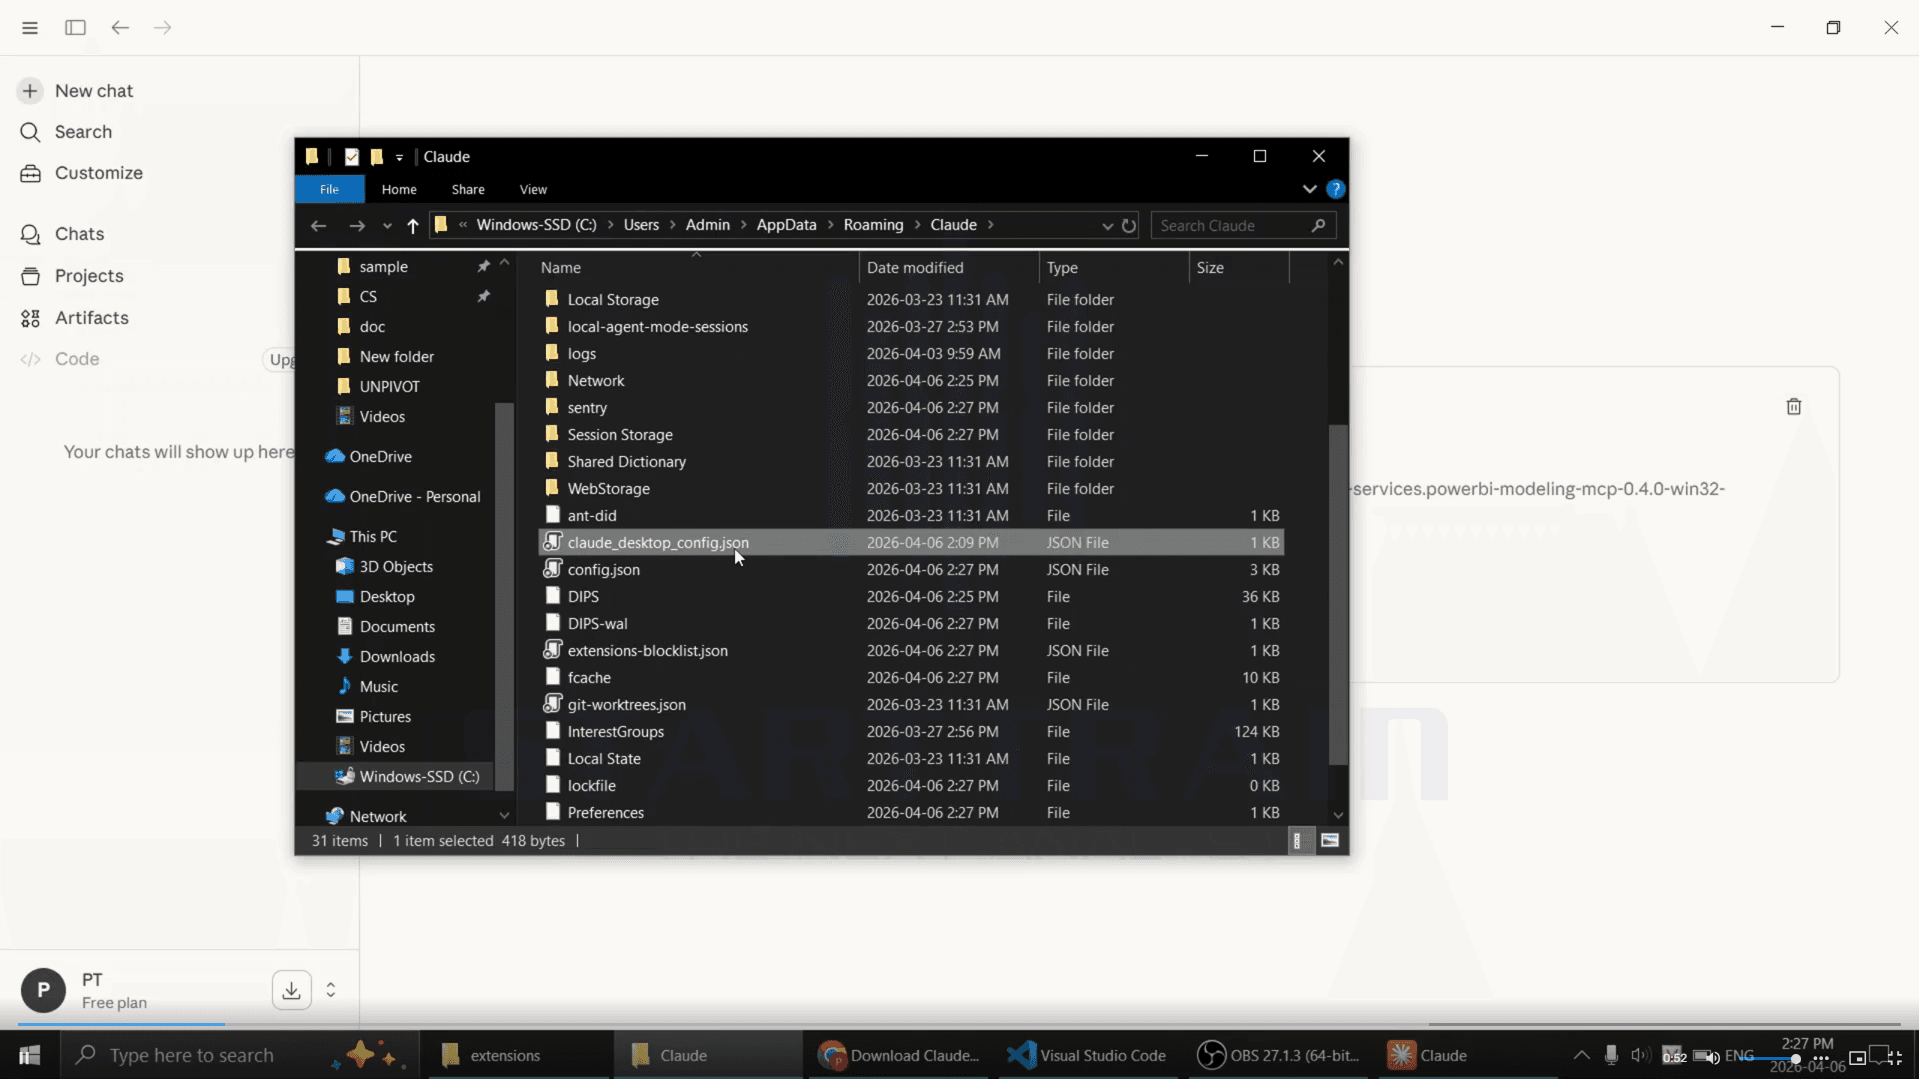Toggle Claude sidebar panel icon
Viewport: 1919px width, 1079px height.
[75, 27]
